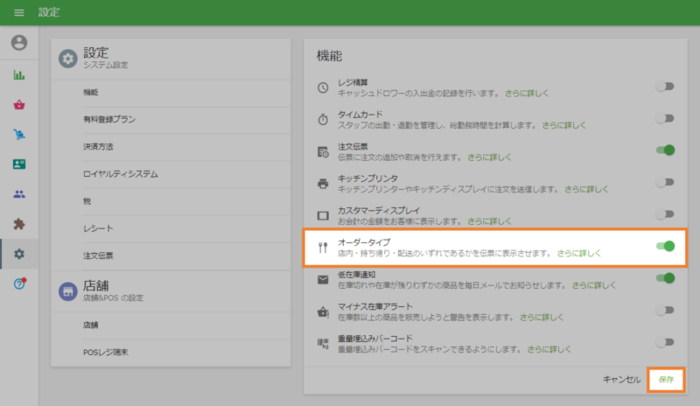Select ロイヤルティシステム in the settings menu
This screenshot has height=406, width=700.
point(120,173)
